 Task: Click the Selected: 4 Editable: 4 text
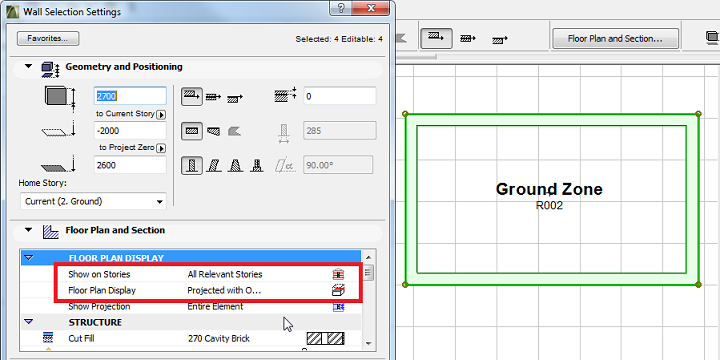click(x=339, y=39)
